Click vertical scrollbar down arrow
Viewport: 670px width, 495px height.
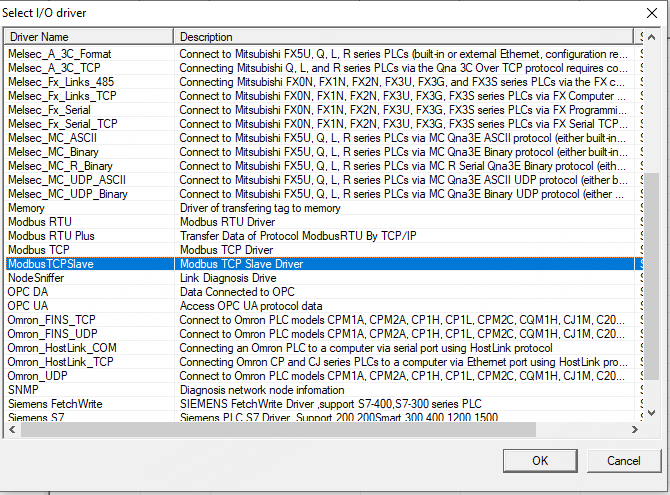(651, 413)
